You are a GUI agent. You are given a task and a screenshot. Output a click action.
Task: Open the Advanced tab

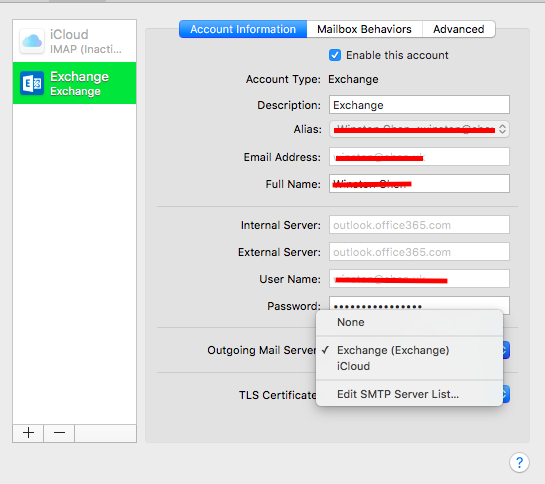coord(458,29)
